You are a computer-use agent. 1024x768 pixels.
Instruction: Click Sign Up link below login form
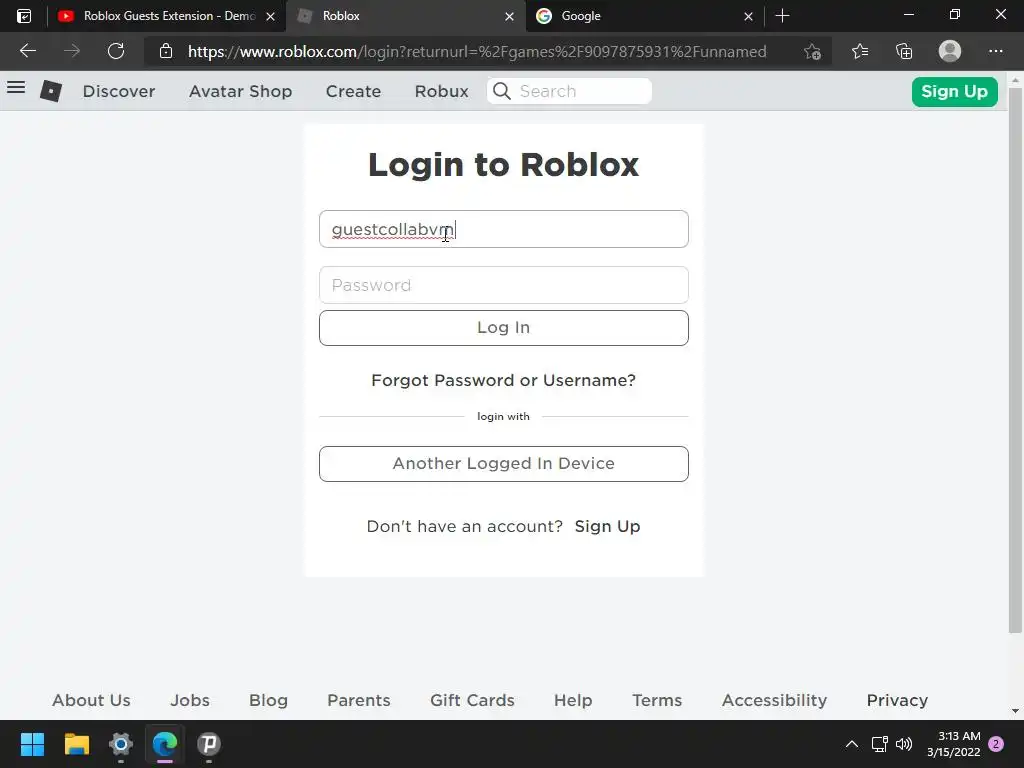pyautogui.click(x=607, y=526)
